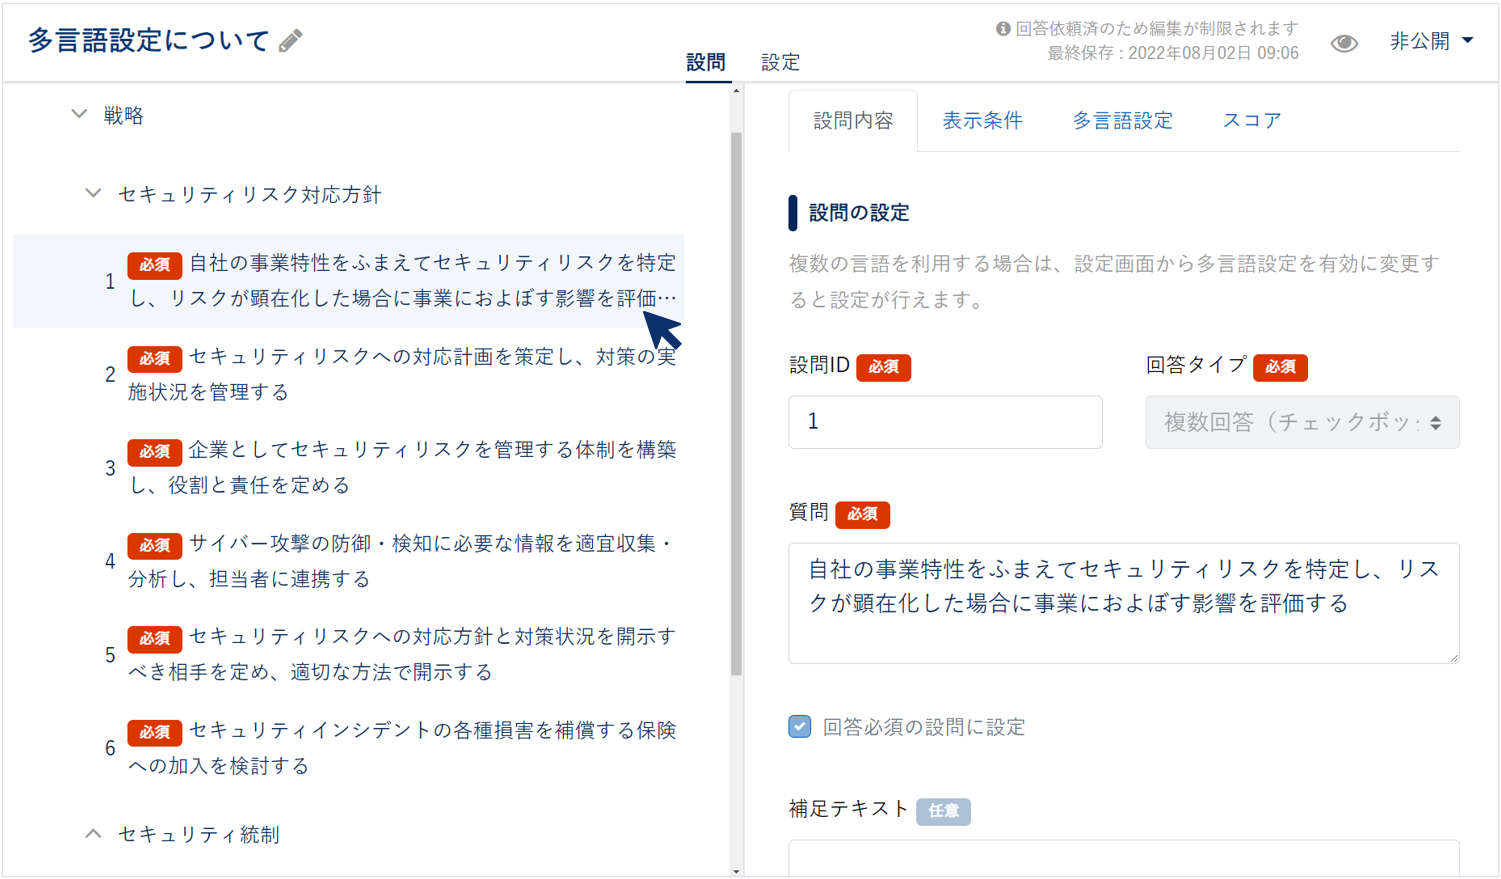Open the 設問内容 tab
1501x879 pixels.
(853, 121)
